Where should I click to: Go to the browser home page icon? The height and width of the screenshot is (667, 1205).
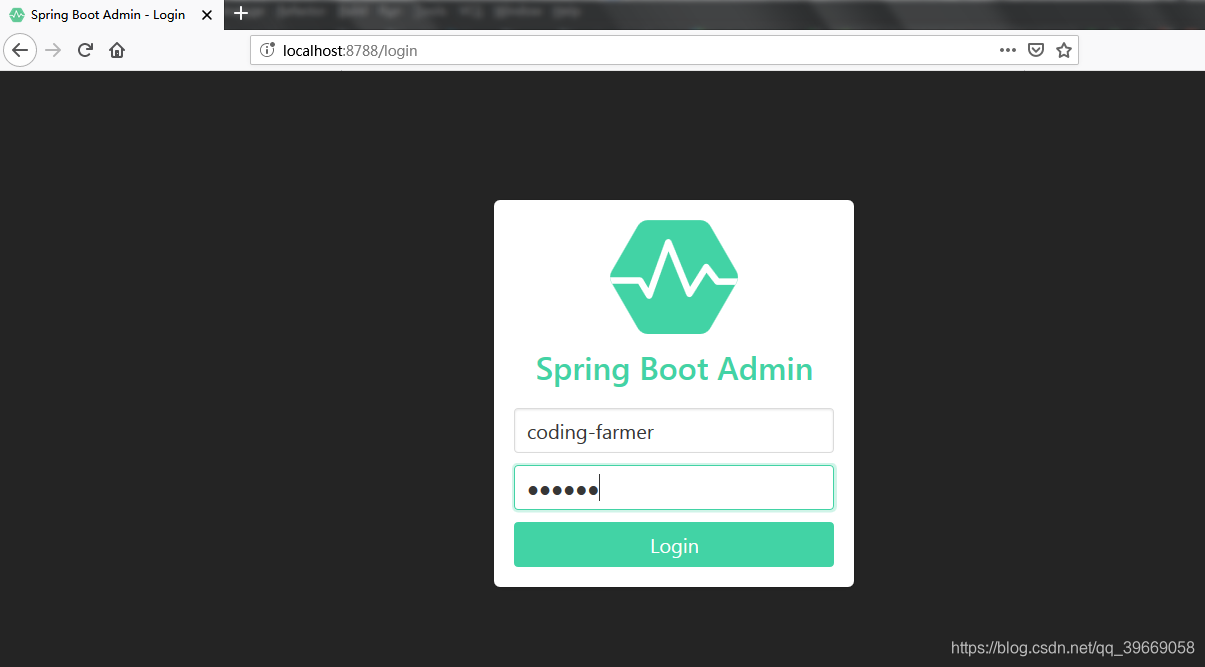click(x=117, y=50)
